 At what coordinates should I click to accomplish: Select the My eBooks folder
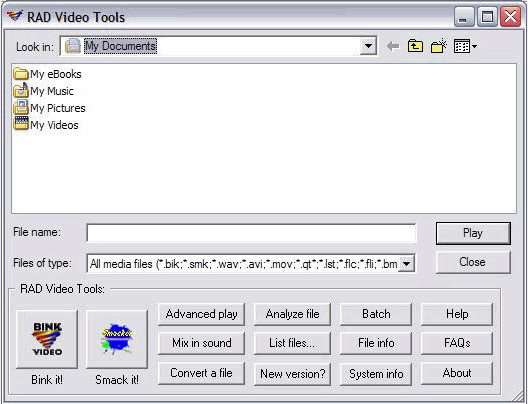pyautogui.click(x=47, y=74)
